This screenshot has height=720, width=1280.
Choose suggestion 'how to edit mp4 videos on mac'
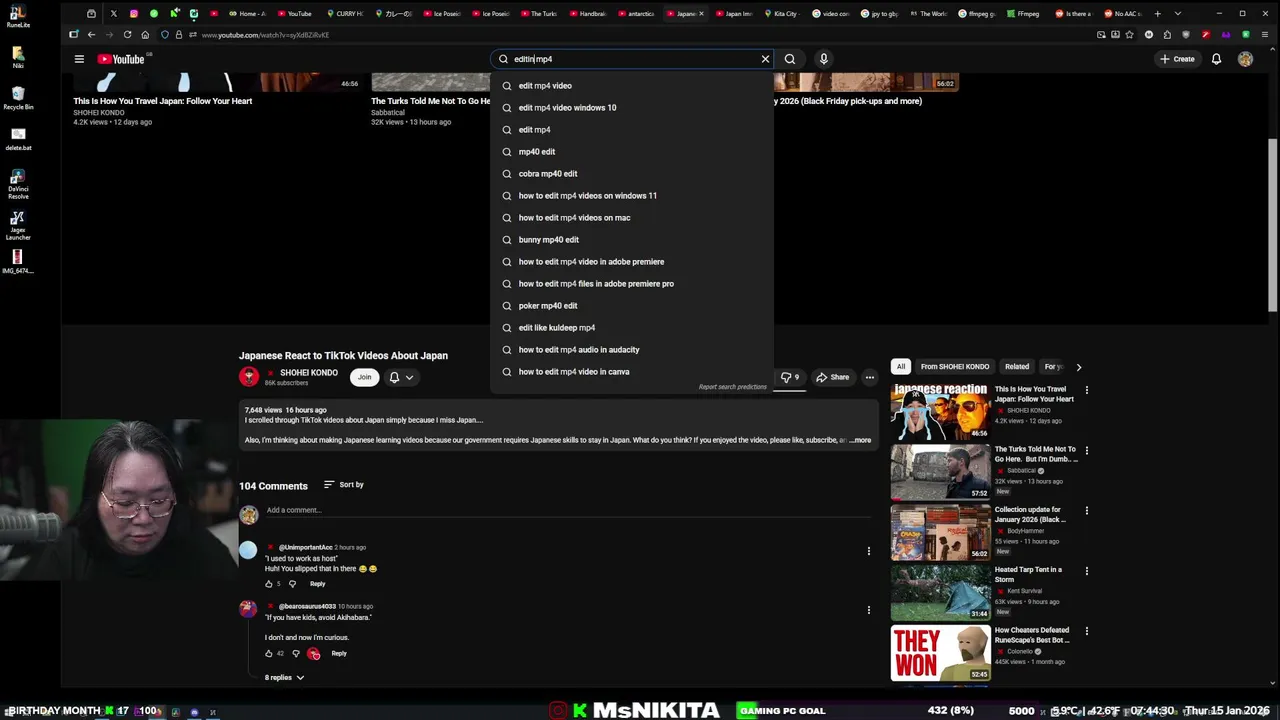pyautogui.click(x=632, y=218)
